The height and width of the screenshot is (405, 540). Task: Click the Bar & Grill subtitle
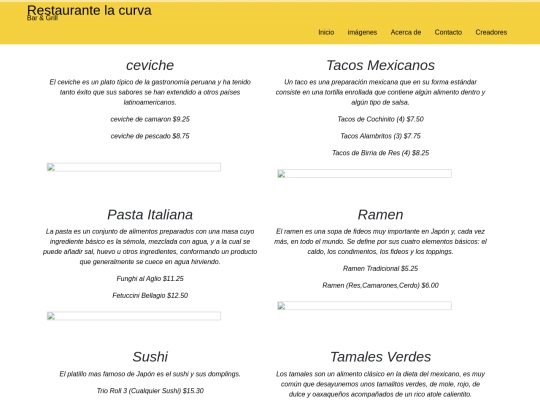pos(42,18)
